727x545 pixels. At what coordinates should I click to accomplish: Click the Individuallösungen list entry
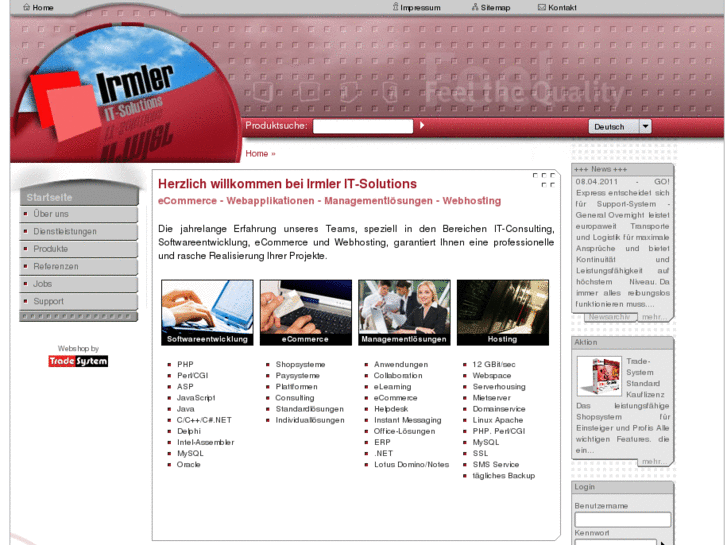pyautogui.click(x=310, y=420)
